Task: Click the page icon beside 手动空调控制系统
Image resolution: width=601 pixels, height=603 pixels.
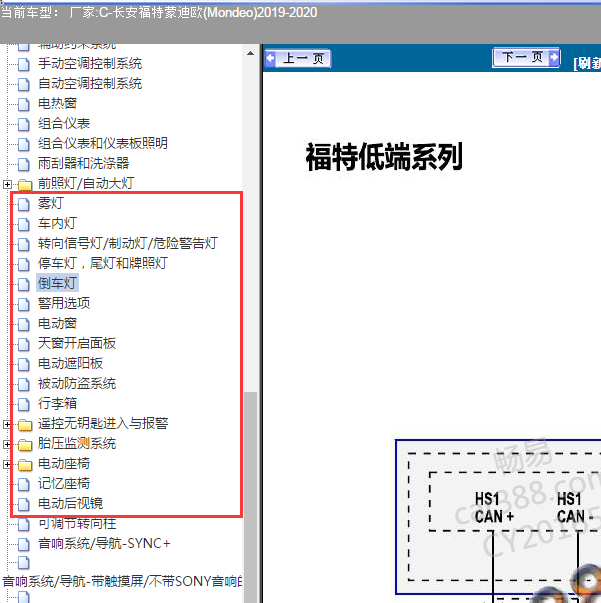Action: pyautogui.click(x=24, y=64)
